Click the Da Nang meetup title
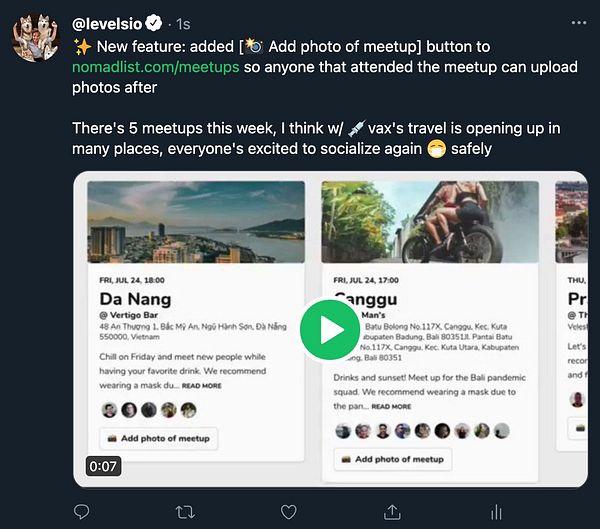This screenshot has height=529, width=600. [x=135, y=298]
